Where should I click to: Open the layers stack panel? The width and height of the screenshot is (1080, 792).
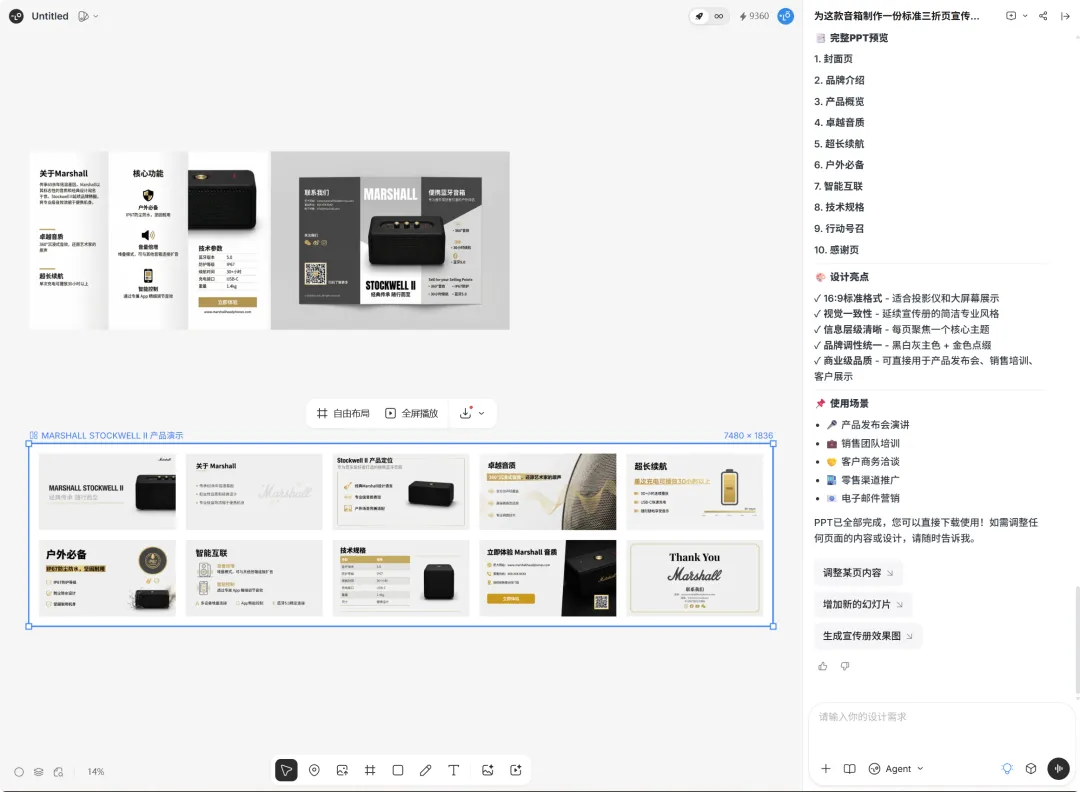(39, 772)
